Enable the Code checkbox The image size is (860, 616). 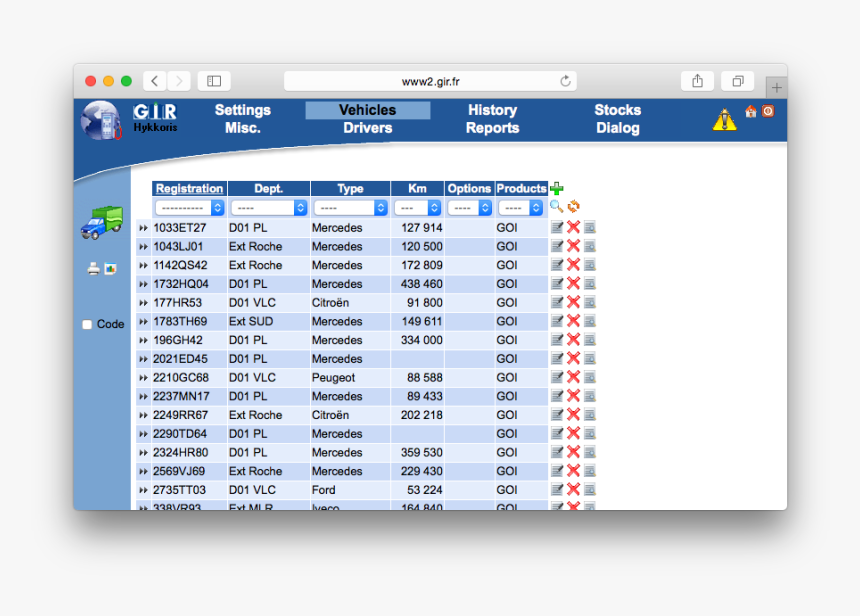pyautogui.click(x=87, y=324)
